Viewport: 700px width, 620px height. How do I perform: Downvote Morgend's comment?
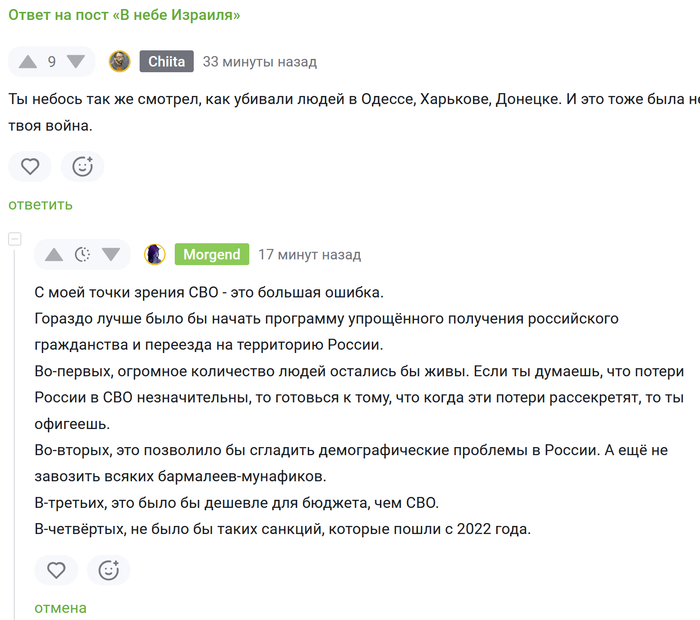pyautogui.click(x=111, y=254)
